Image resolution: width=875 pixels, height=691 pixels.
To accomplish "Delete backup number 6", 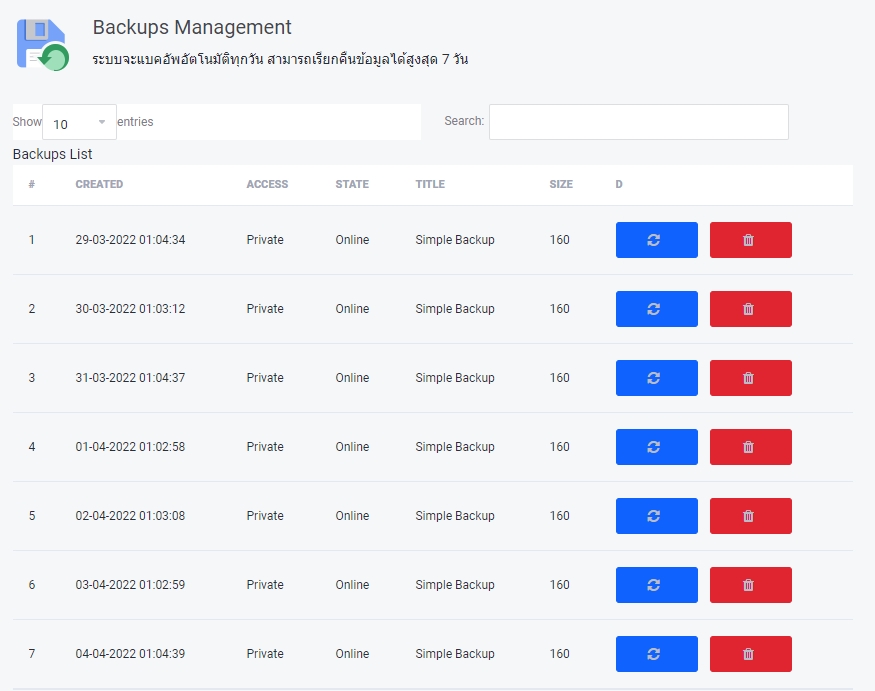I will point(750,585).
